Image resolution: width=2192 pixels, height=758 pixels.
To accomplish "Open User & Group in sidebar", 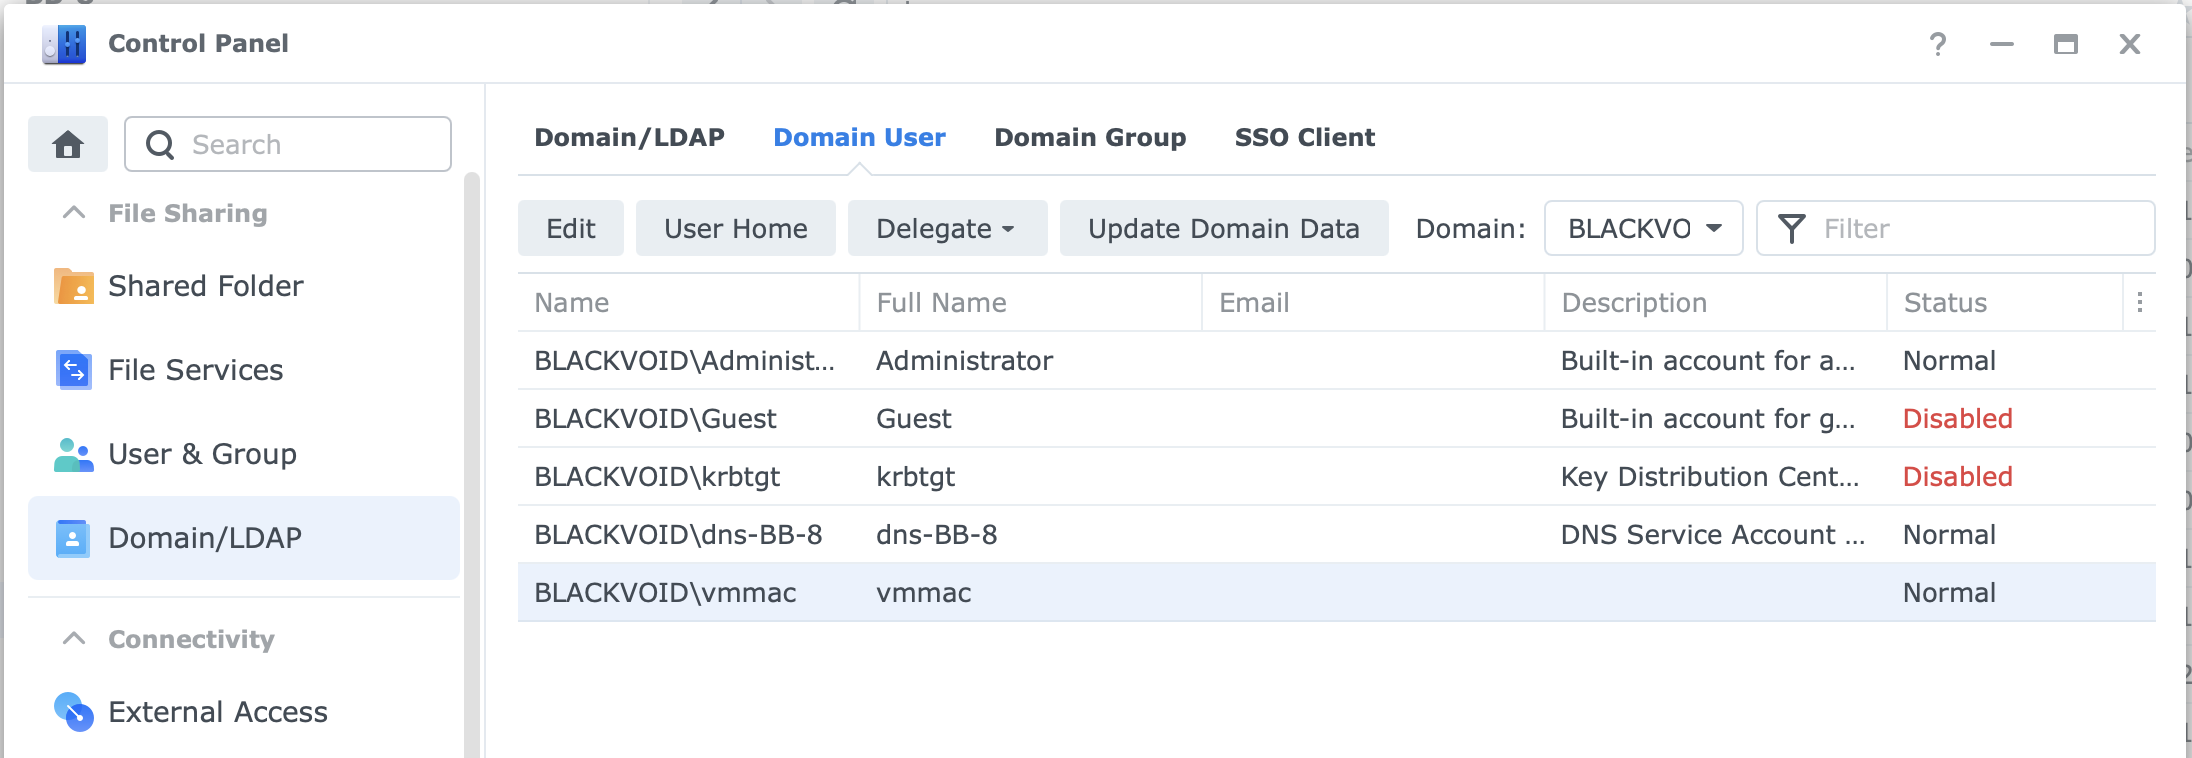I will coord(244,454).
